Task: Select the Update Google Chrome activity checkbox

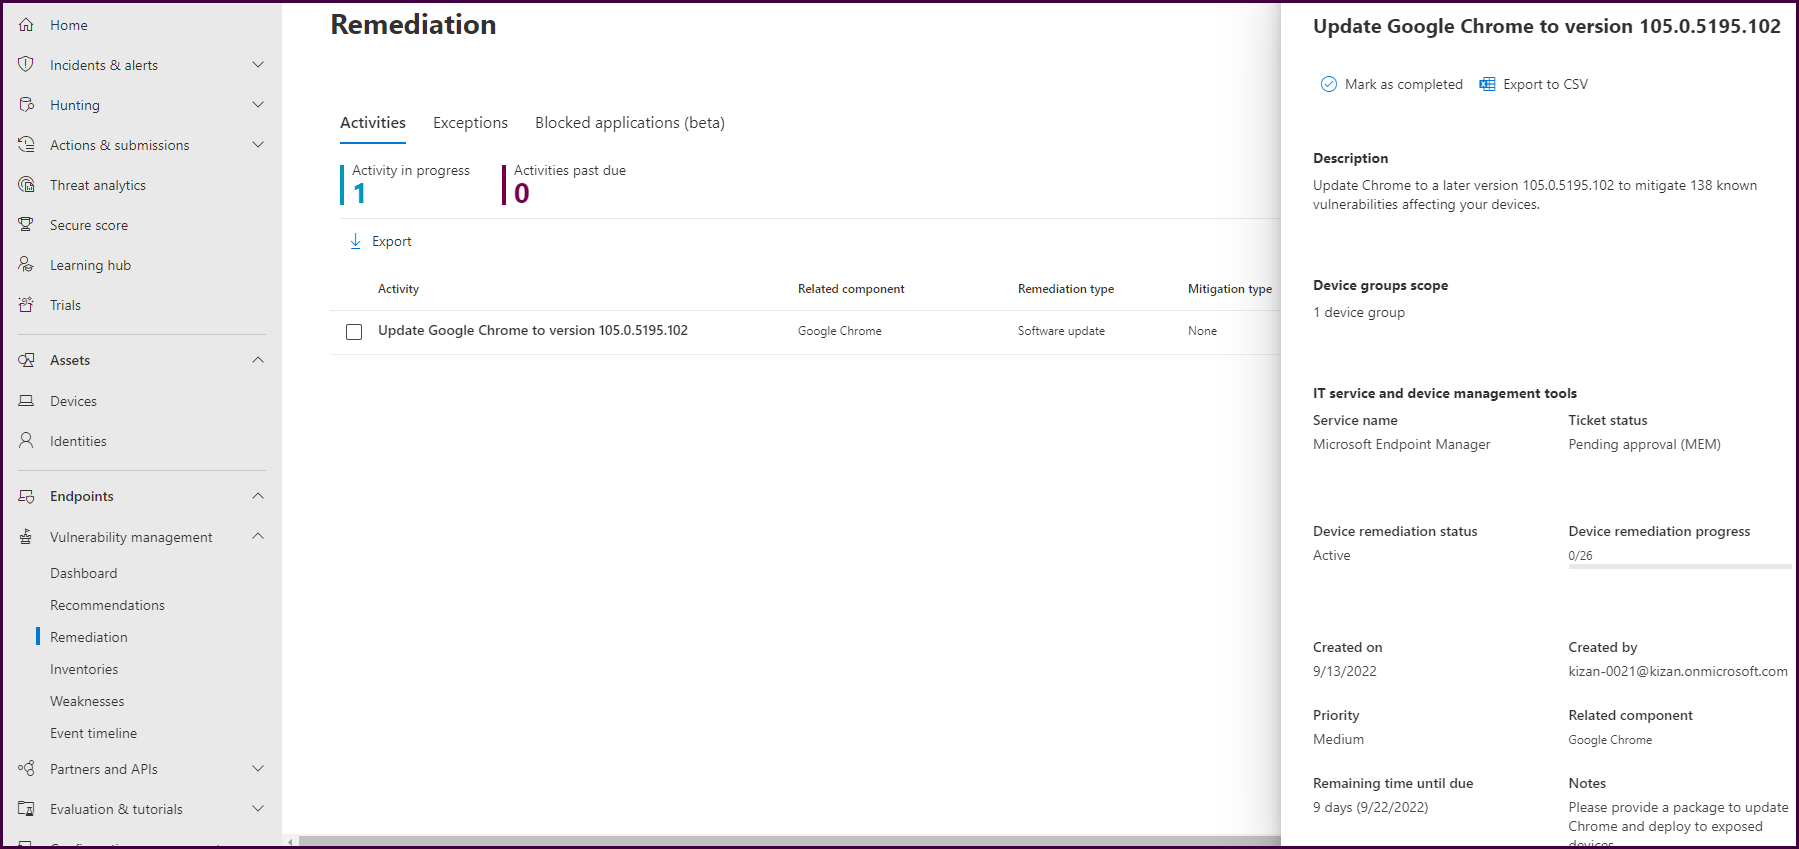Action: 354,332
